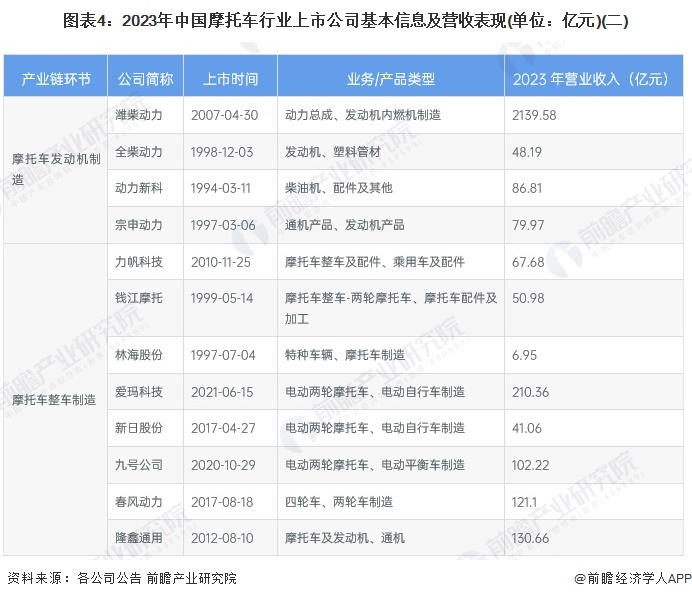Image resolution: width=692 pixels, height=599 pixels.
Task: Click revenue value 48.19
Action: 527,152
